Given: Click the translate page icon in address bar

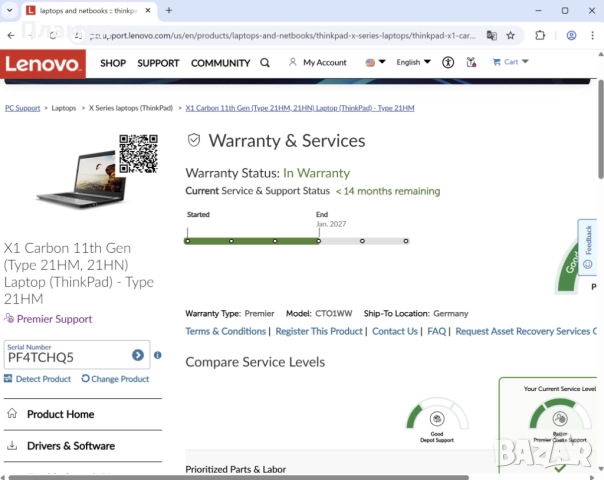Looking at the screenshot, I should tap(491, 35).
